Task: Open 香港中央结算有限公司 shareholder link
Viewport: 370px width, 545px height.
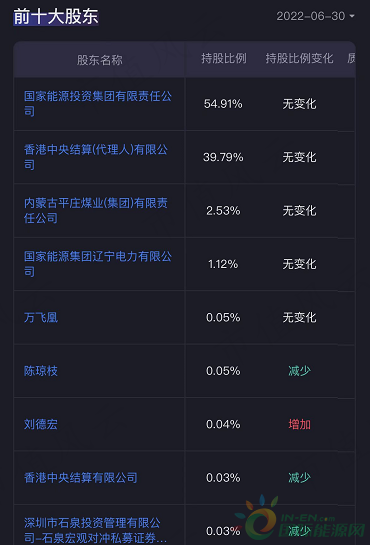Action: [81, 478]
